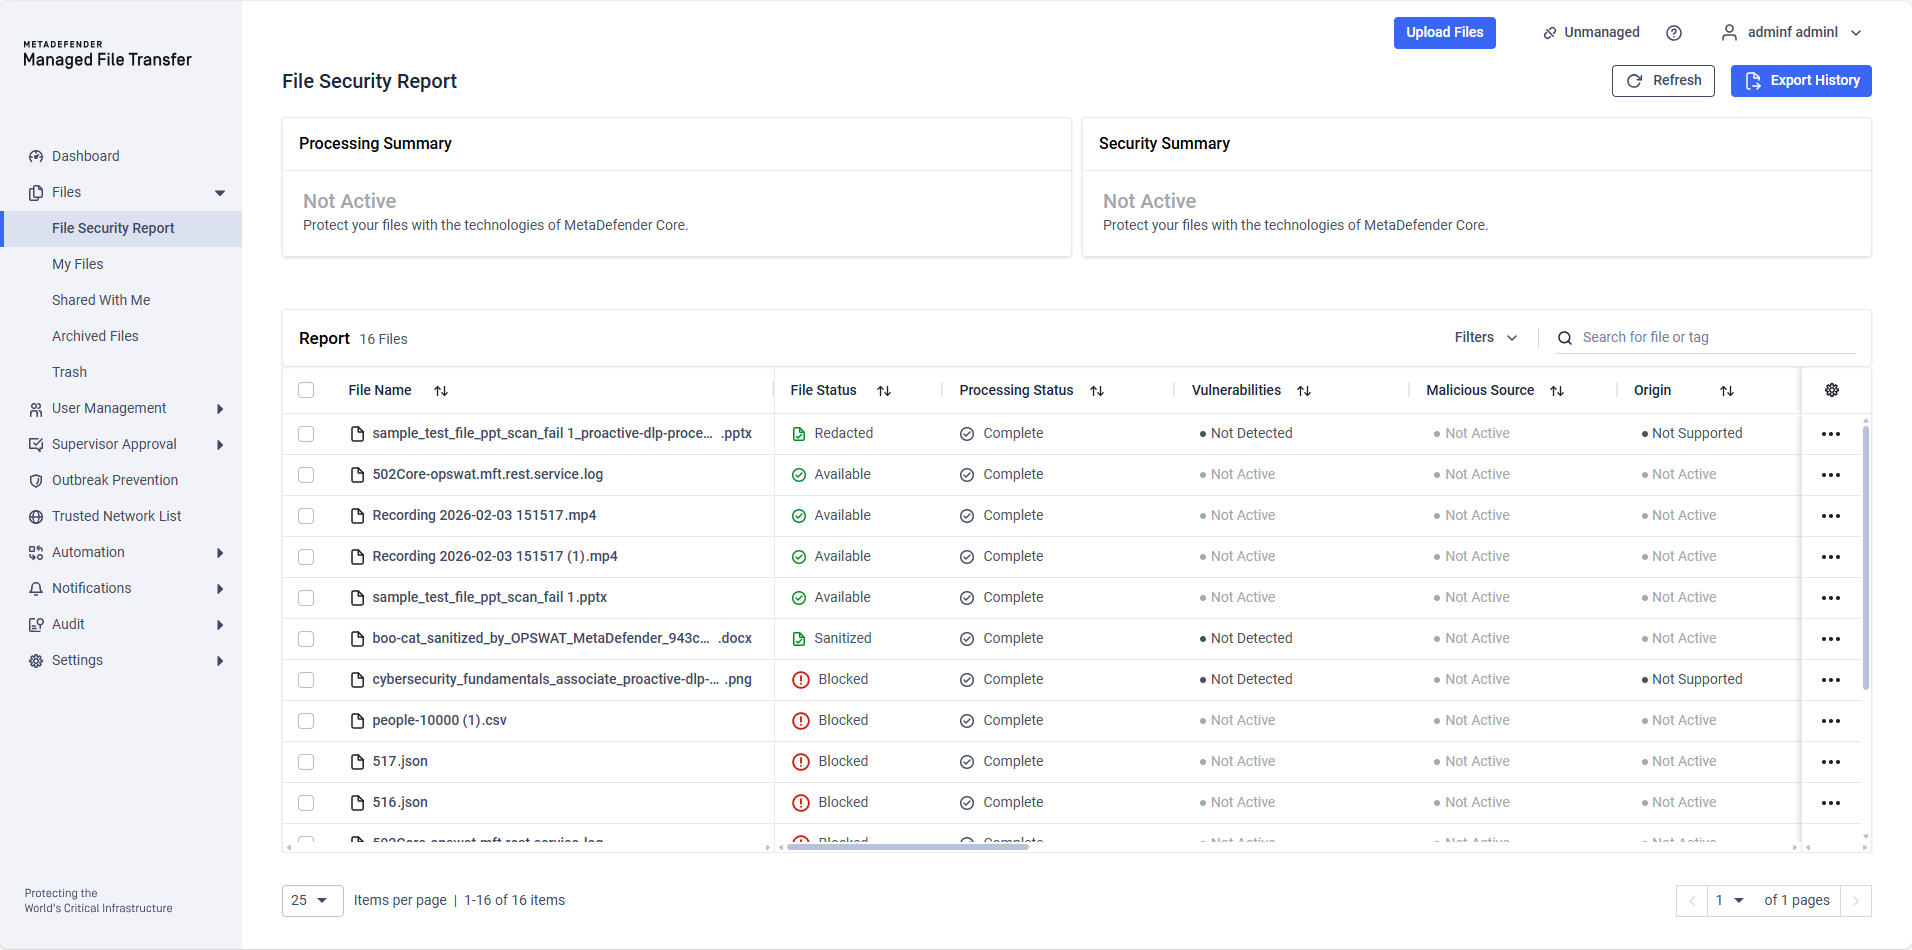
Task: Click the Export History button
Action: (x=1800, y=81)
